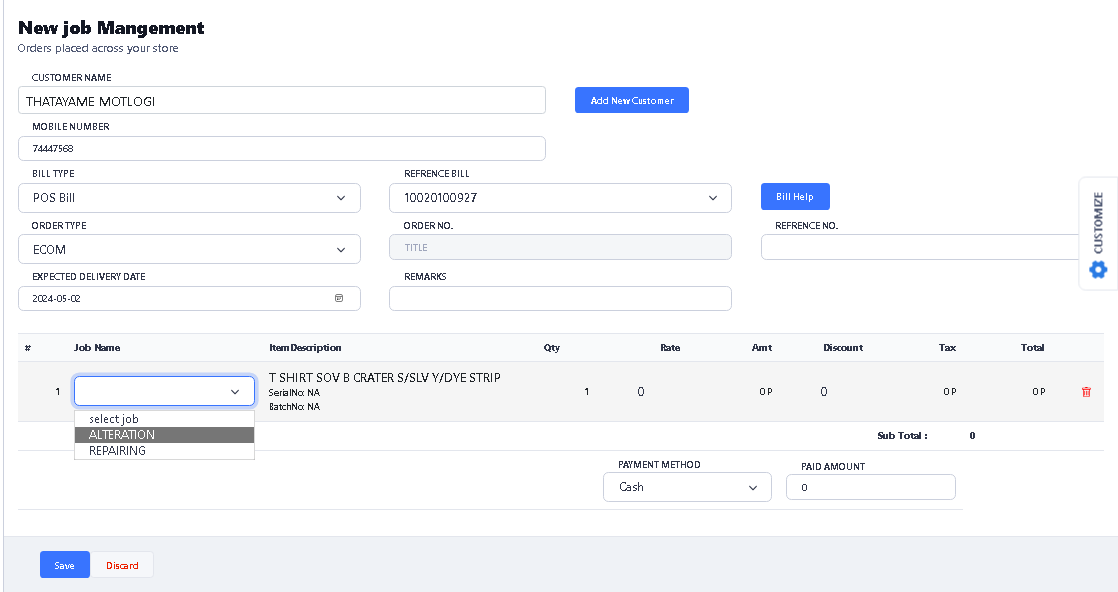Viewport: 1118px width, 592px height.
Task: Save the new job
Action: (64, 565)
